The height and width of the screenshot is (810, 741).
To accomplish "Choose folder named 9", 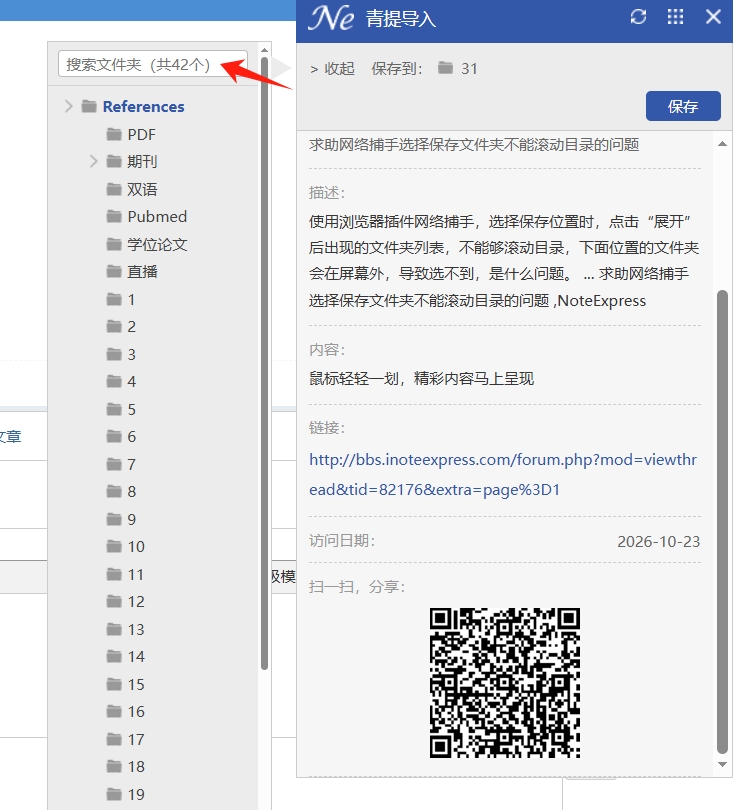I will click(x=131, y=519).
